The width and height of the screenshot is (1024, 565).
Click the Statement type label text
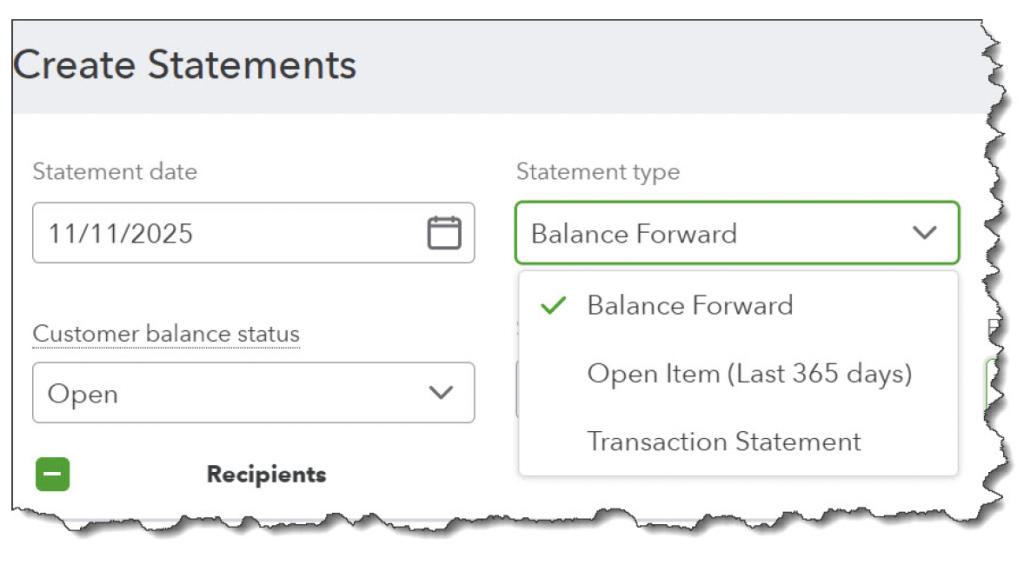click(x=598, y=172)
